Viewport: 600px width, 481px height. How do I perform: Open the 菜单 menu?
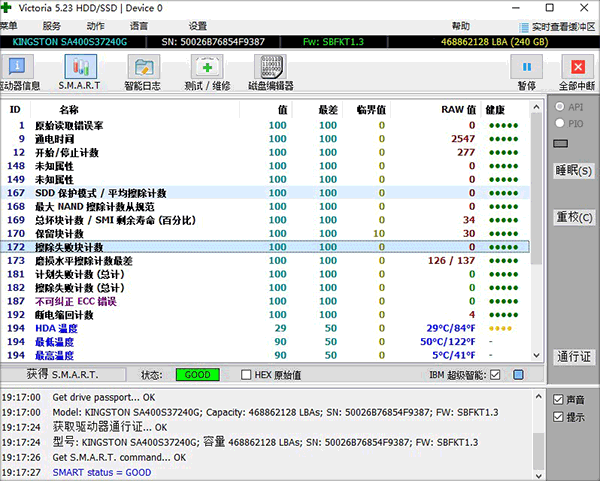coord(8,26)
